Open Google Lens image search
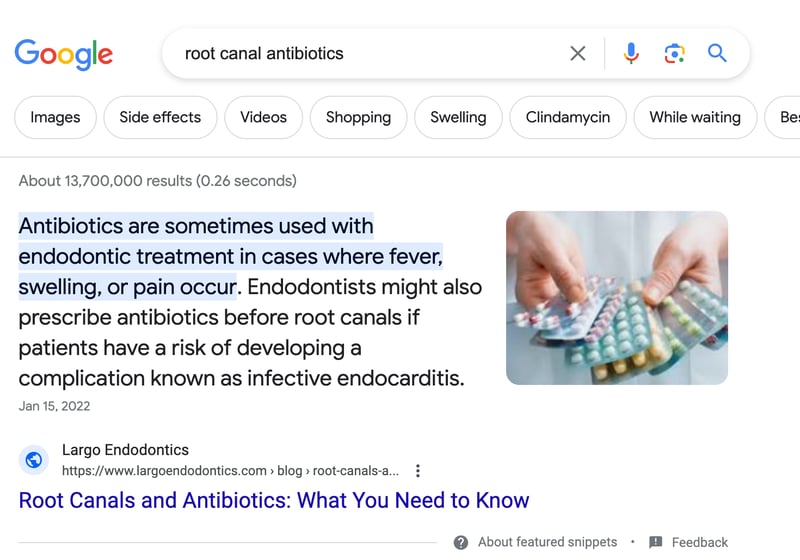Image resolution: width=800 pixels, height=560 pixels. tap(674, 53)
